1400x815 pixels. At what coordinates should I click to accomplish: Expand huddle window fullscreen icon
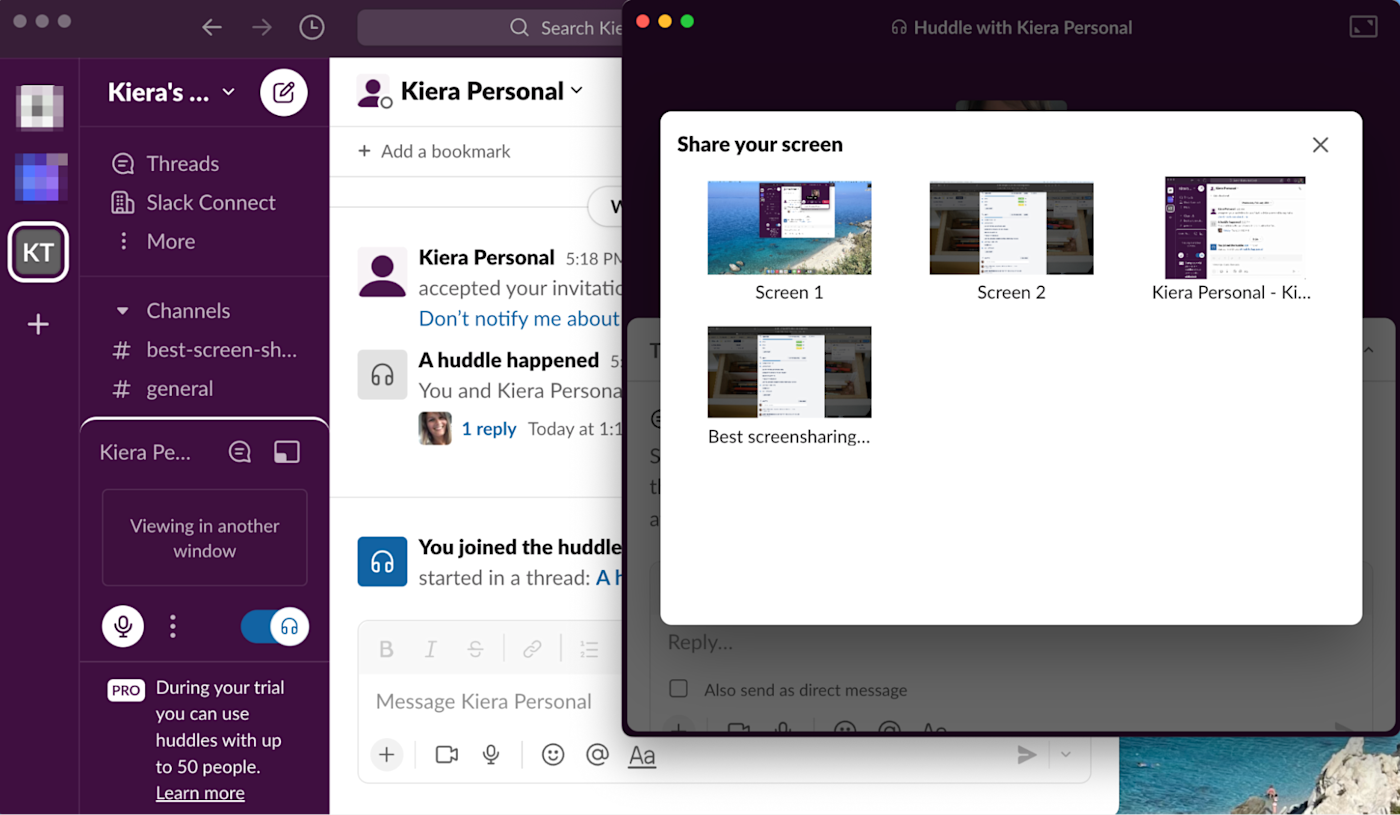click(1363, 27)
